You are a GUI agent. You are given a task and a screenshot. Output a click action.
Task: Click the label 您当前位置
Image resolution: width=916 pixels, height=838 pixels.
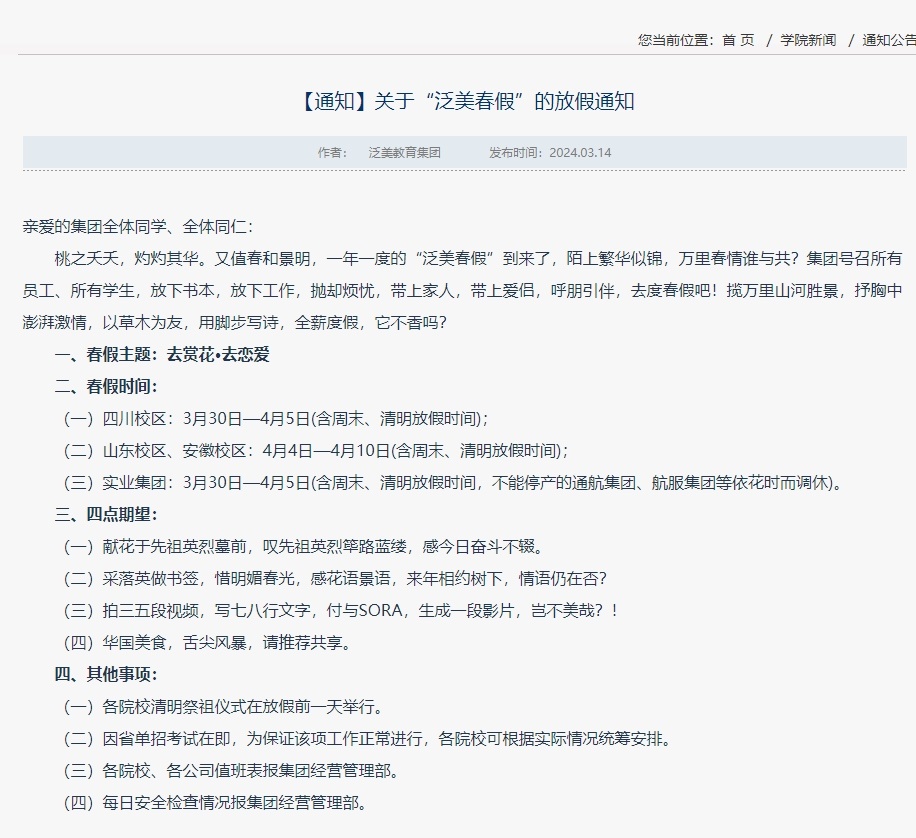coord(676,40)
